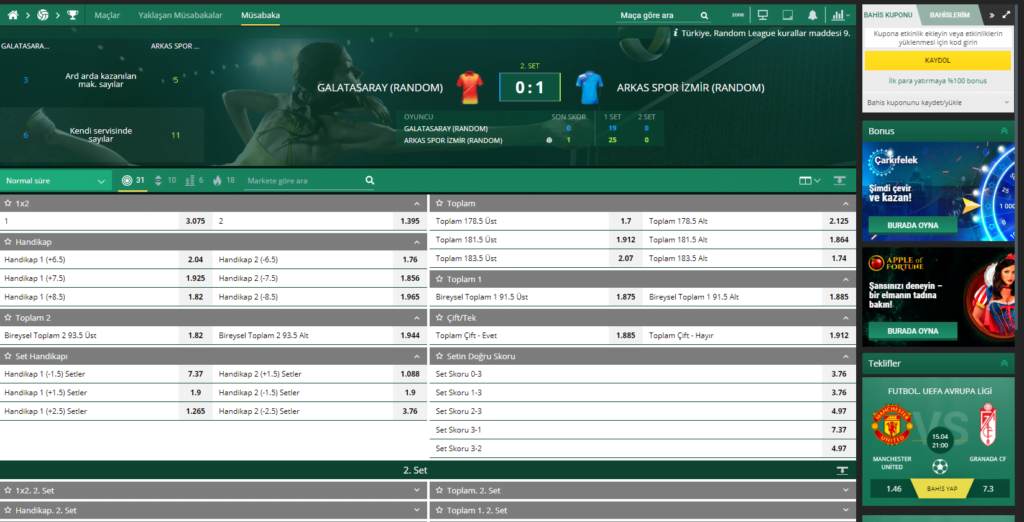This screenshot has height=522, width=1024.
Task: Collapse all 2. Set markets icon
Action: tap(842, 470)
